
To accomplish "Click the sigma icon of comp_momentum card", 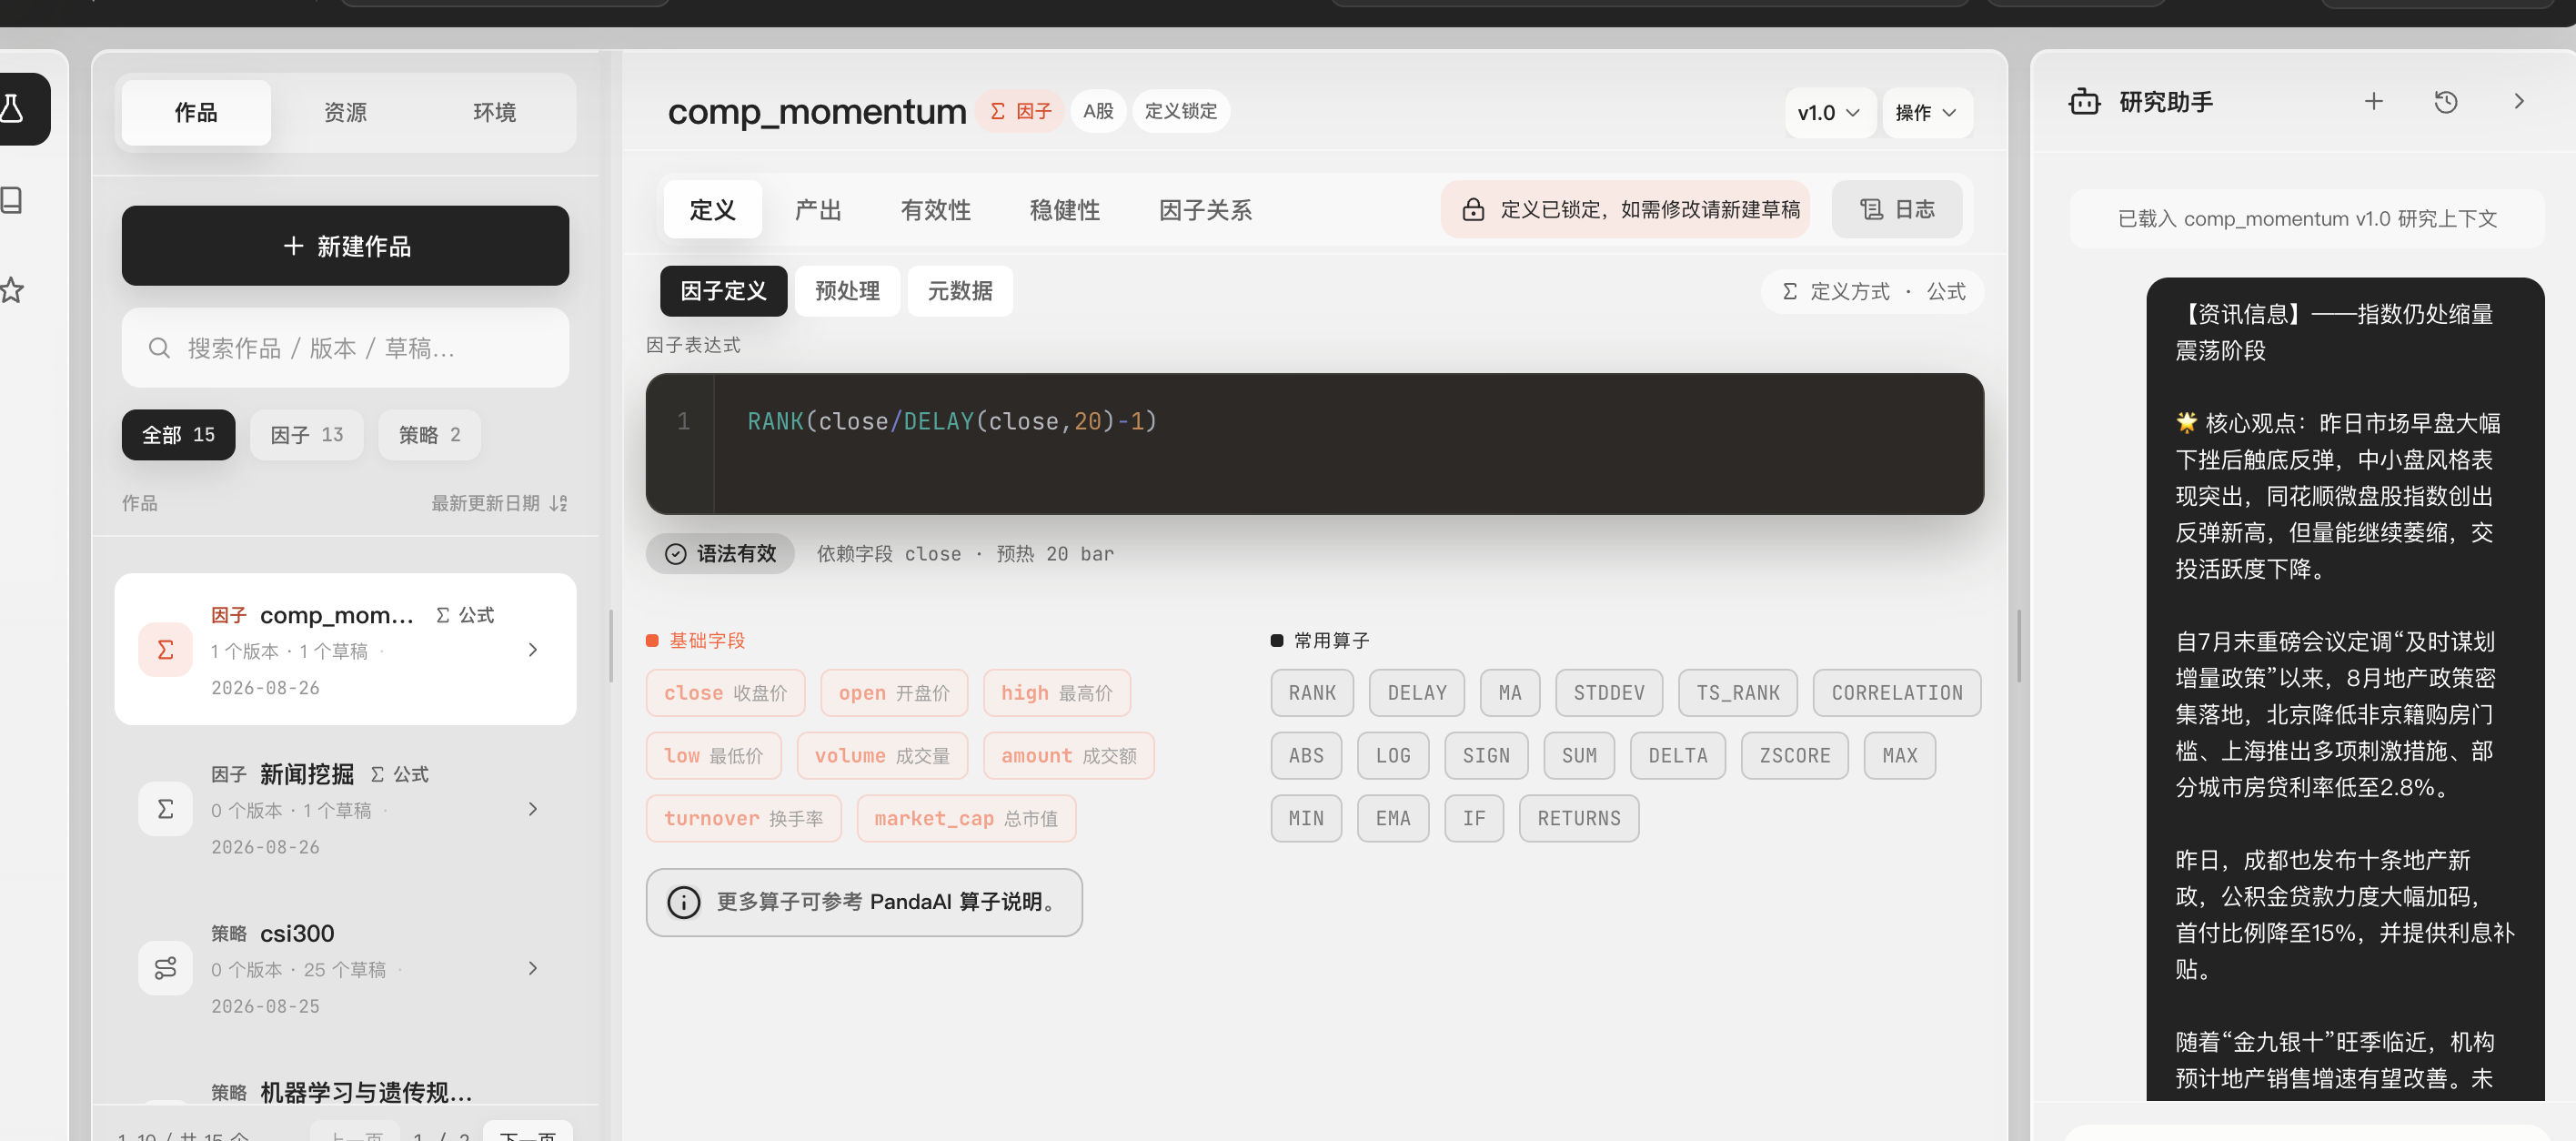I will (x=165, y=650).
